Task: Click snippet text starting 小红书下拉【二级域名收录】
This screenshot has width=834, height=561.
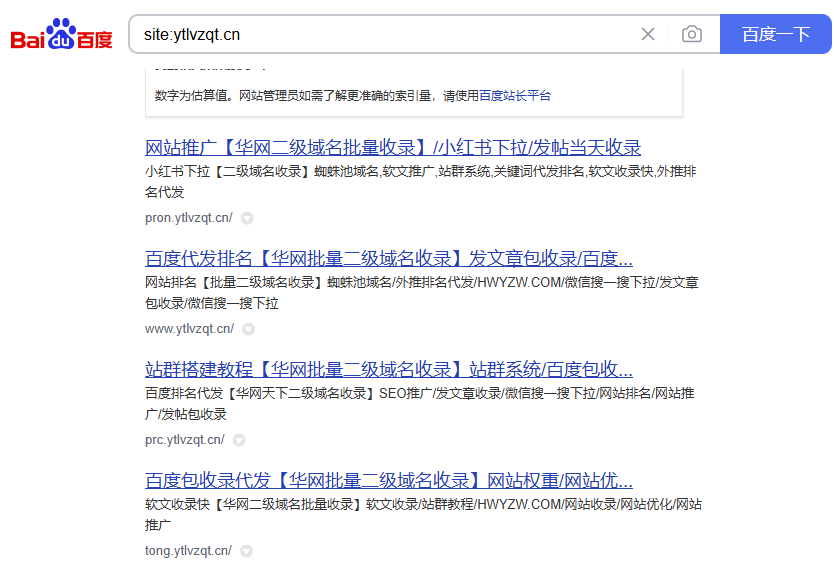Action: (x=420, y=182)
